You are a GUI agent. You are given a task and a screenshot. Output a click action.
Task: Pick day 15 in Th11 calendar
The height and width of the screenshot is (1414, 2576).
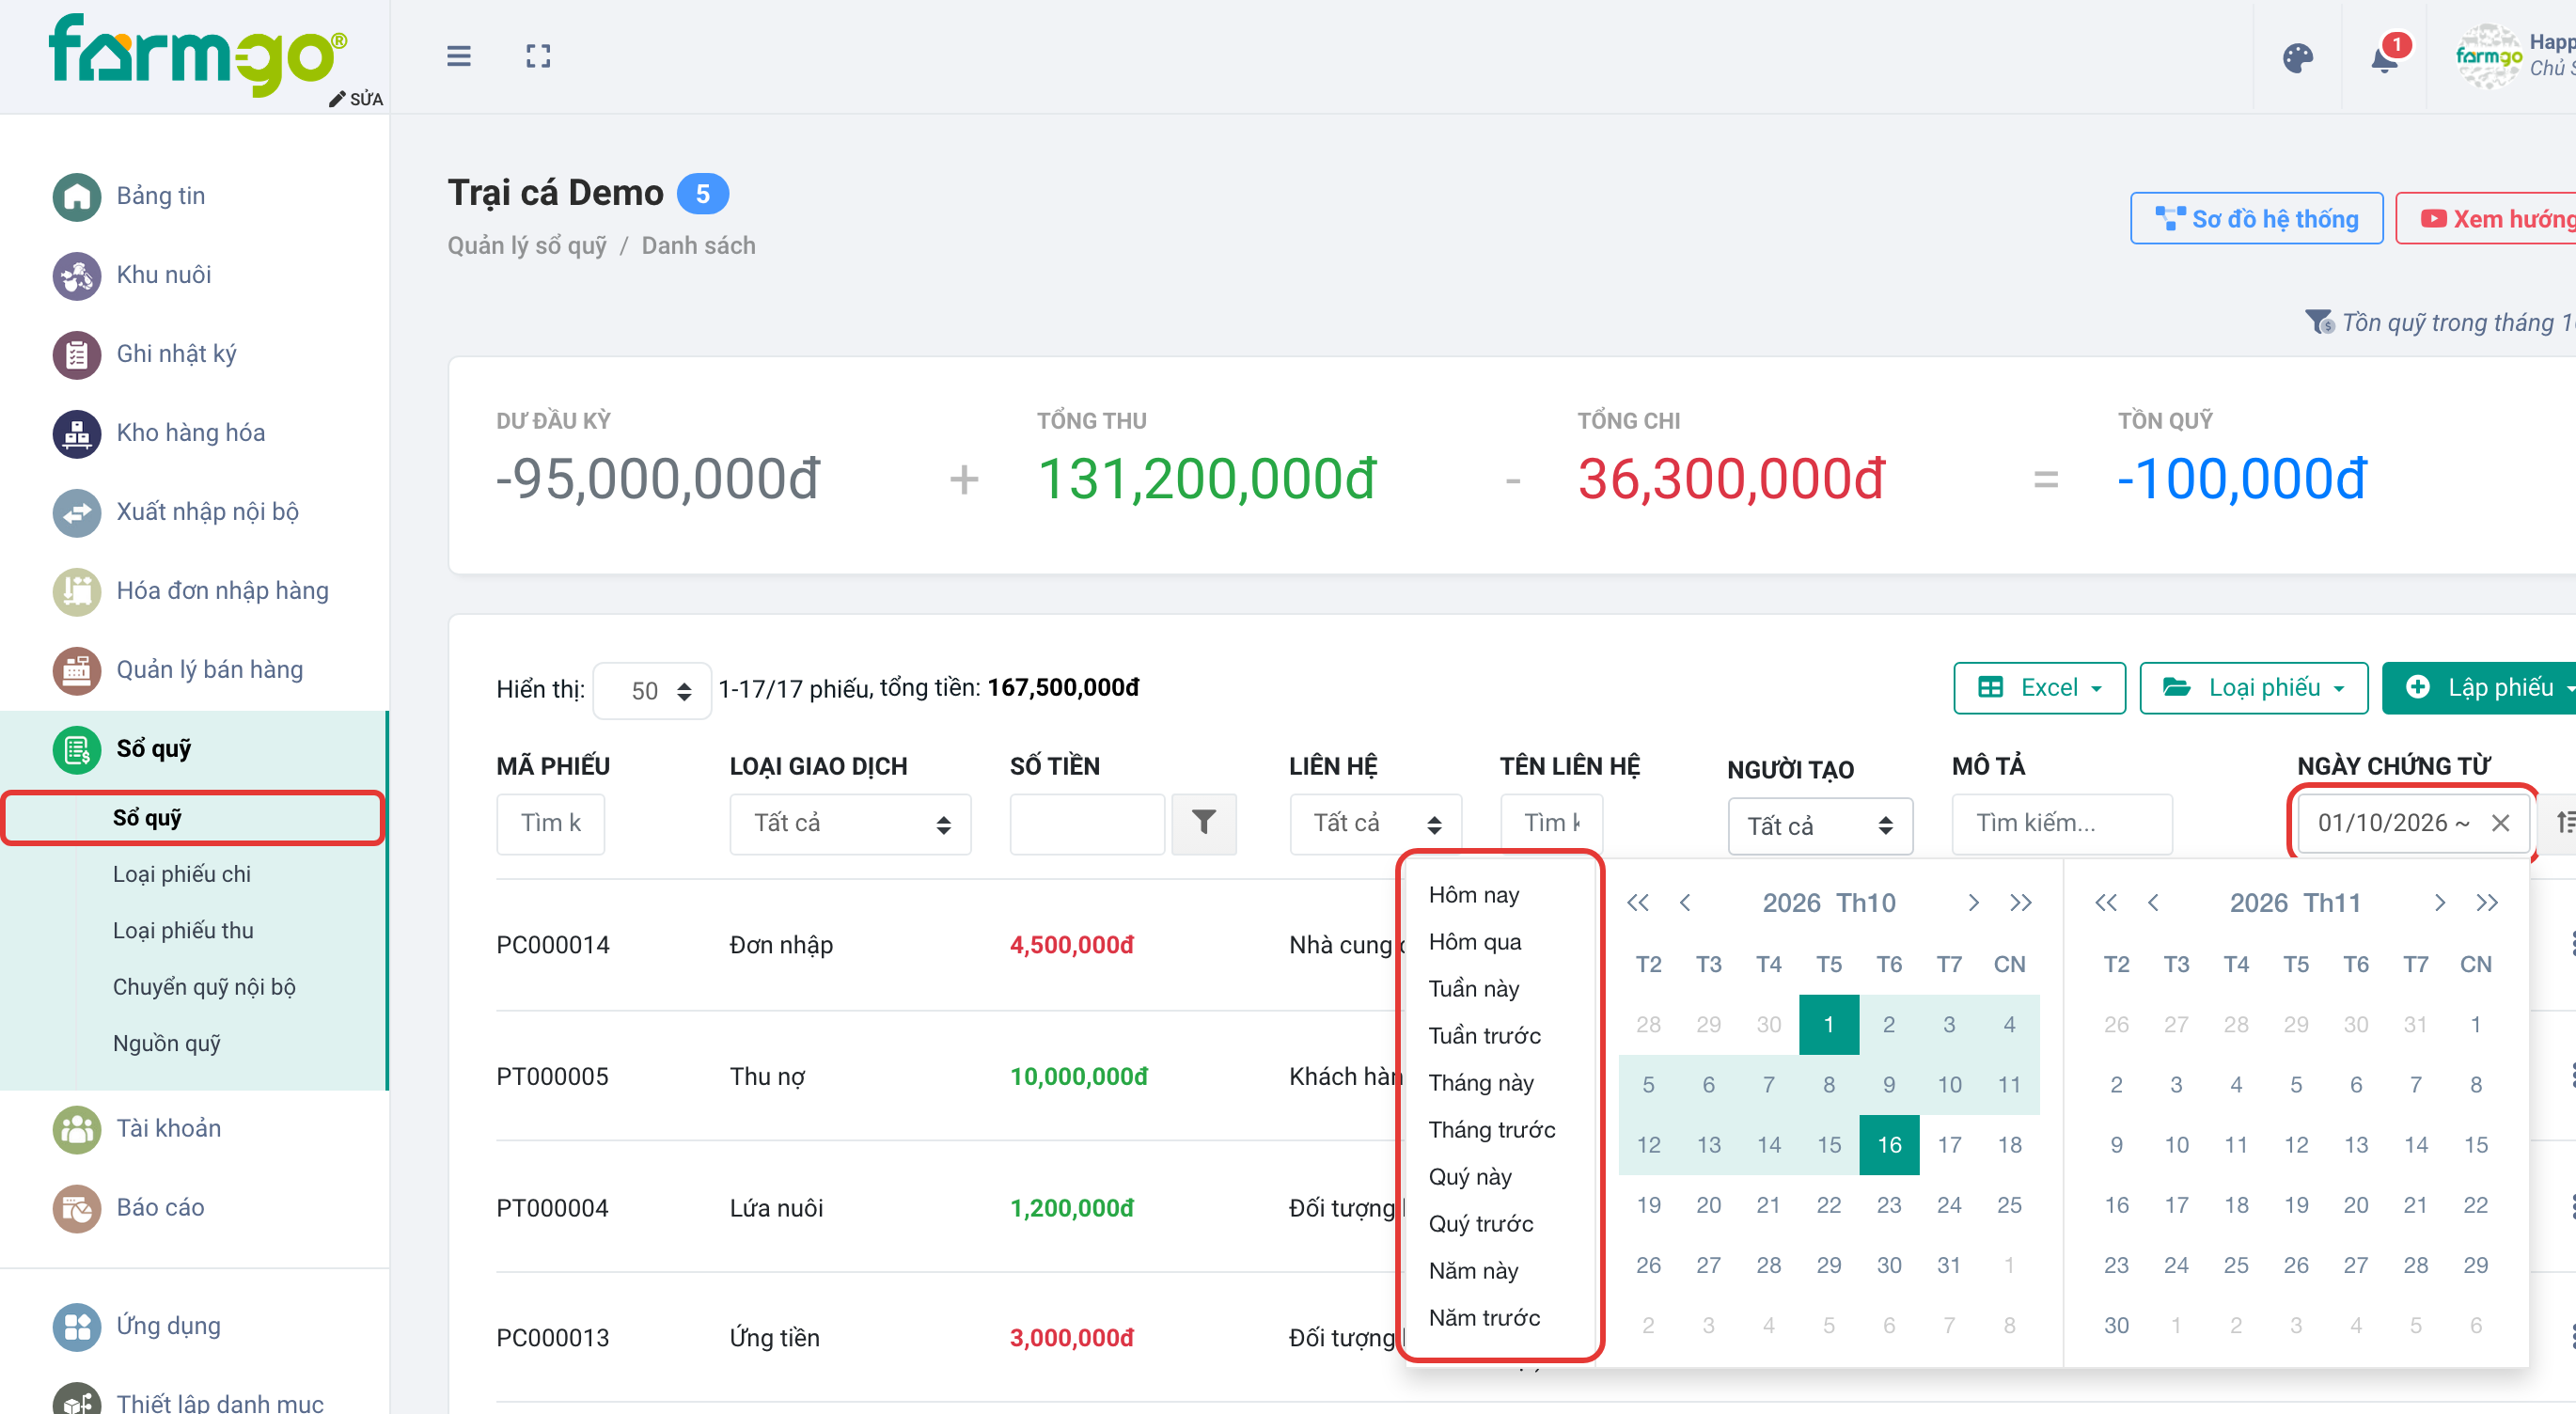[2475, 1145]
